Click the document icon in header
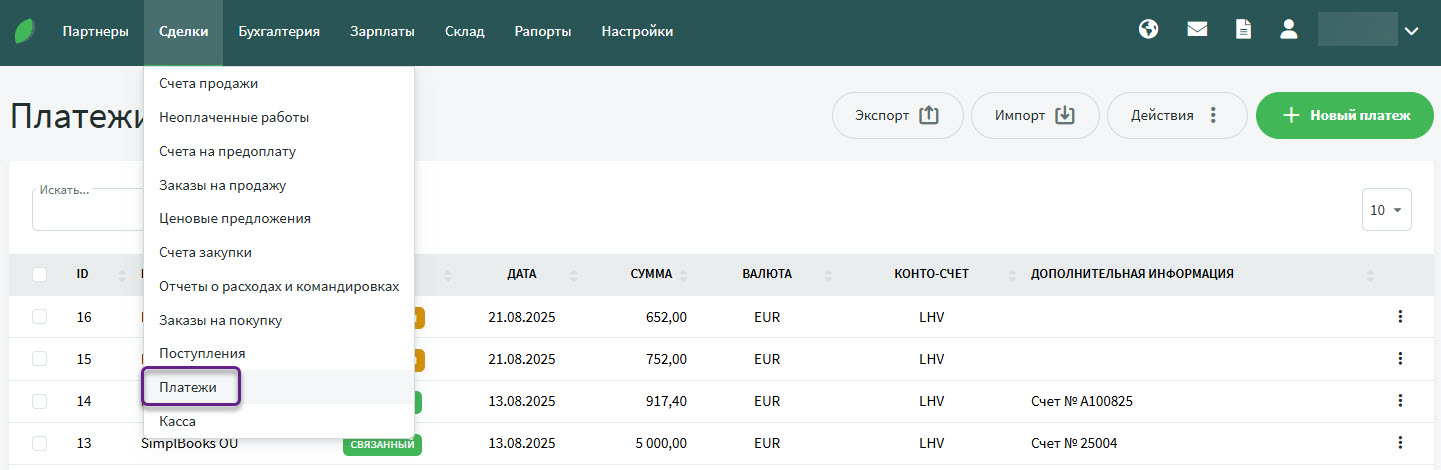 [1243, 30]
